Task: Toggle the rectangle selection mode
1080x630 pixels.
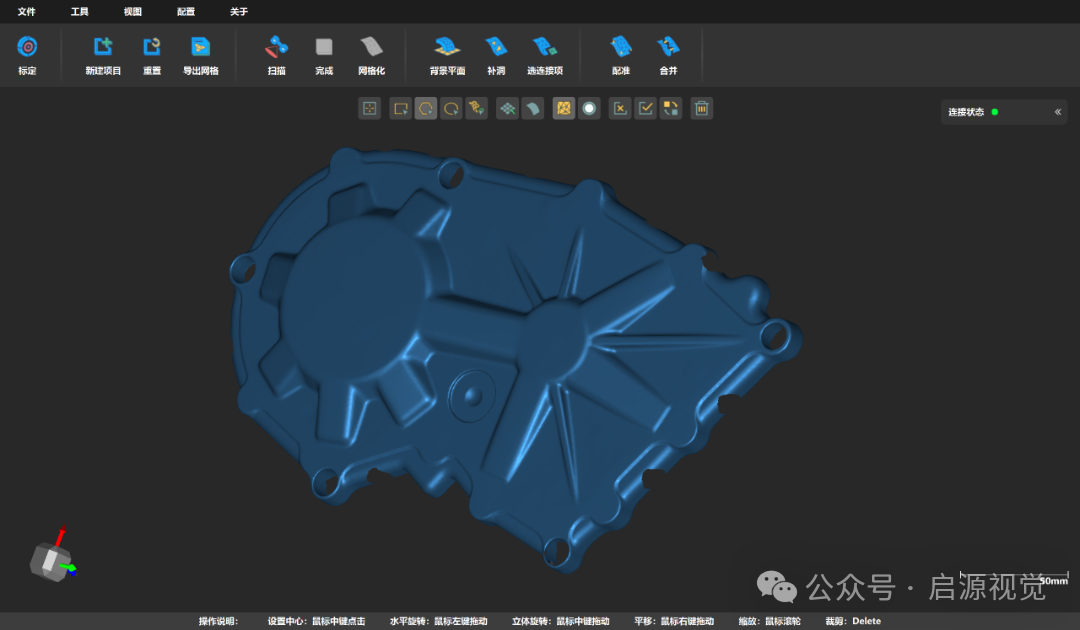Action: (400, 108)
